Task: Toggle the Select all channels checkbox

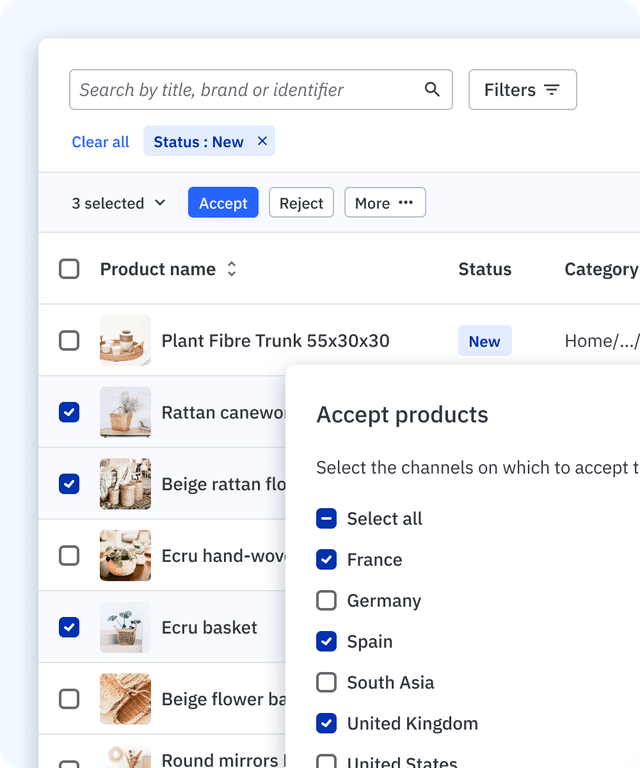Action: tap(326, 518)
